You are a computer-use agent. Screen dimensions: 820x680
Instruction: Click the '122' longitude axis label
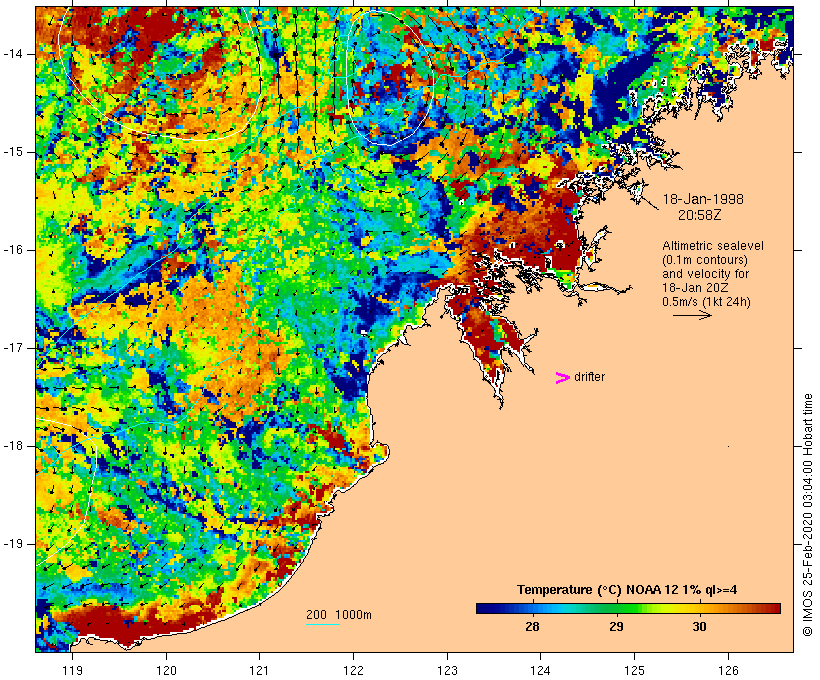[354, 670]
